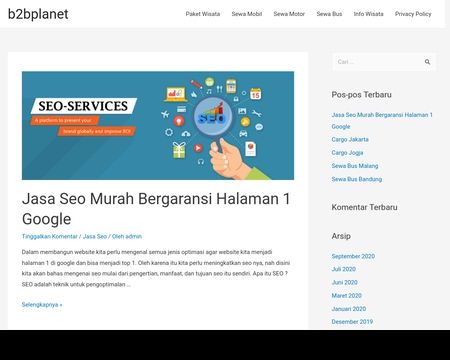This screenshot has width=450, height=360.
Task: Open Cargo Jakarta recent post
Action: (350, 139)
